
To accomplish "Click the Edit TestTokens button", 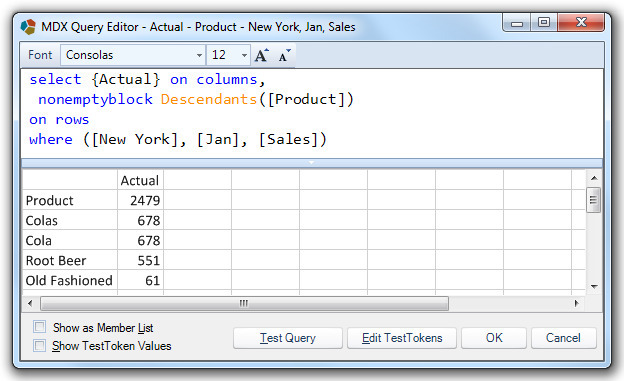I will coord(402,338).
